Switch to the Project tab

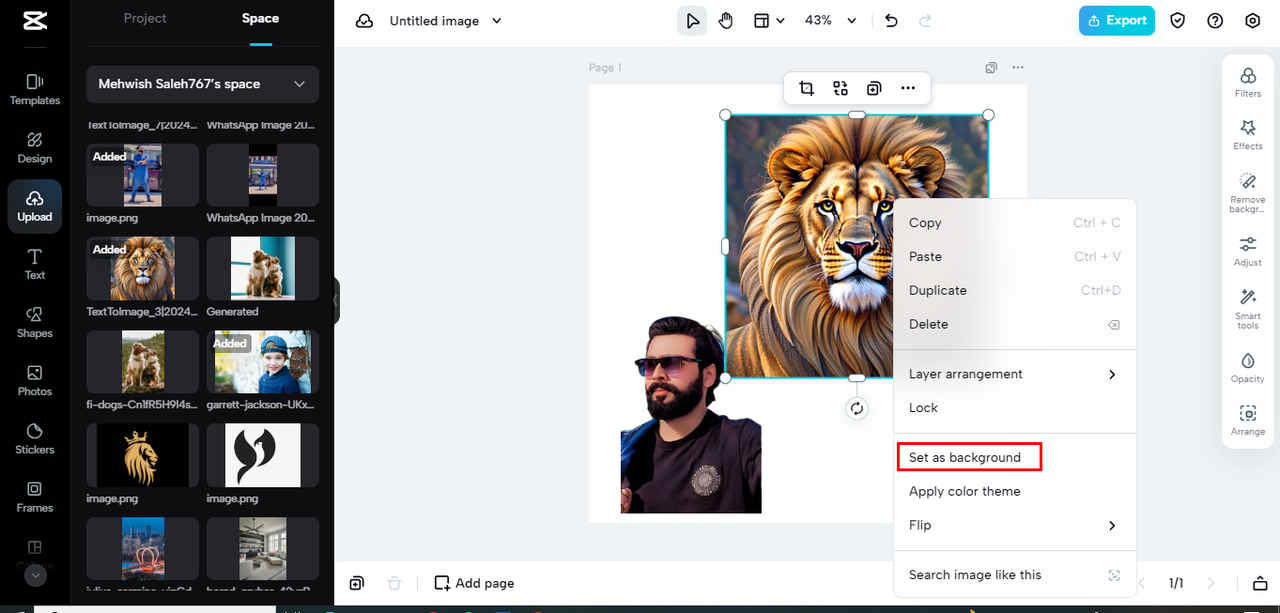pos(145,19)
